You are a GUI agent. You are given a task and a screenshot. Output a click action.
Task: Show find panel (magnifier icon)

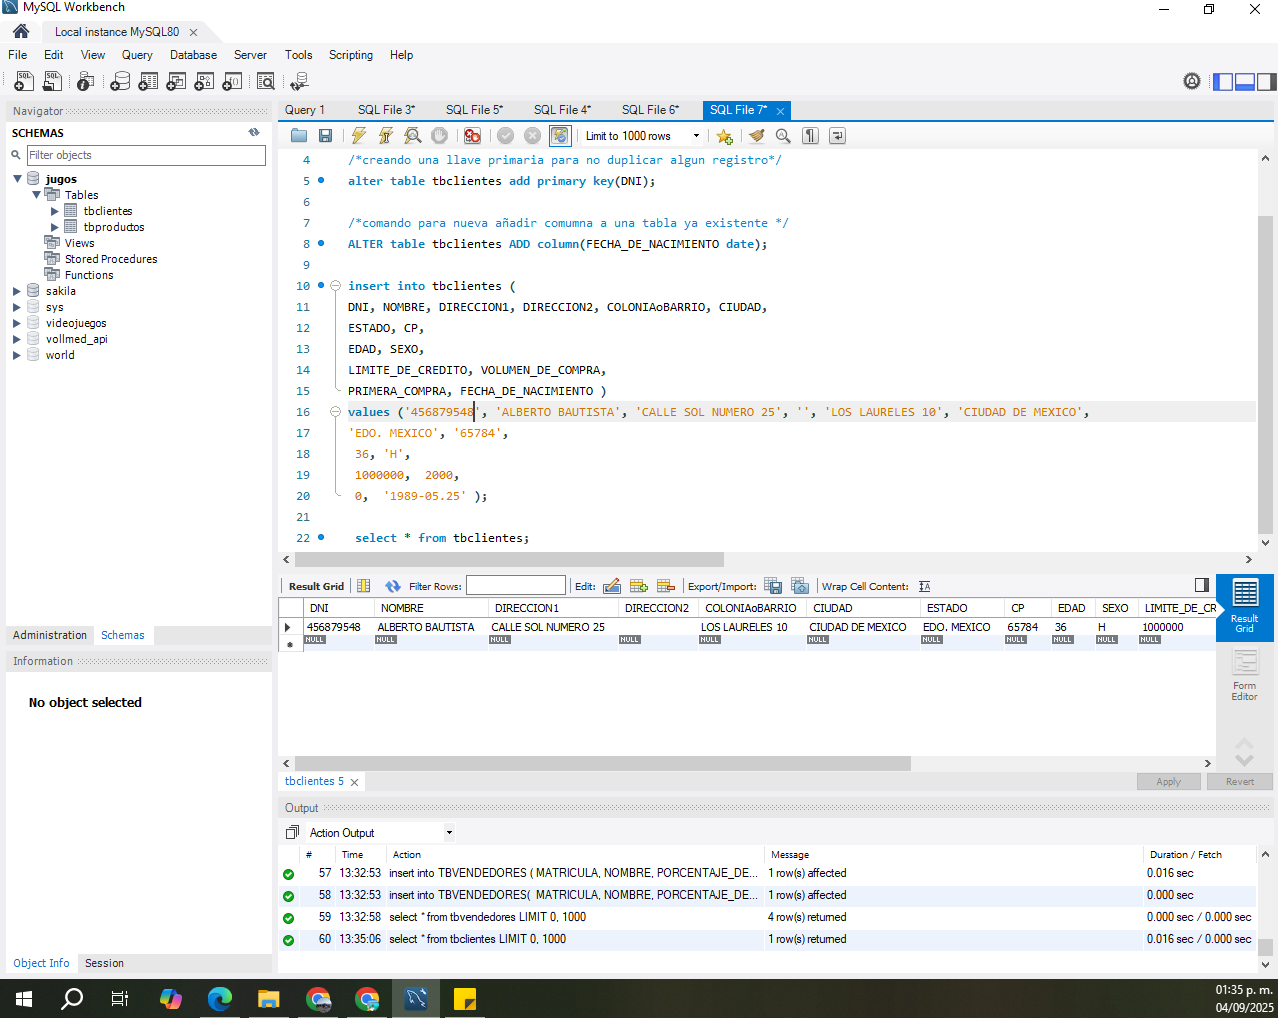(783, 136)
